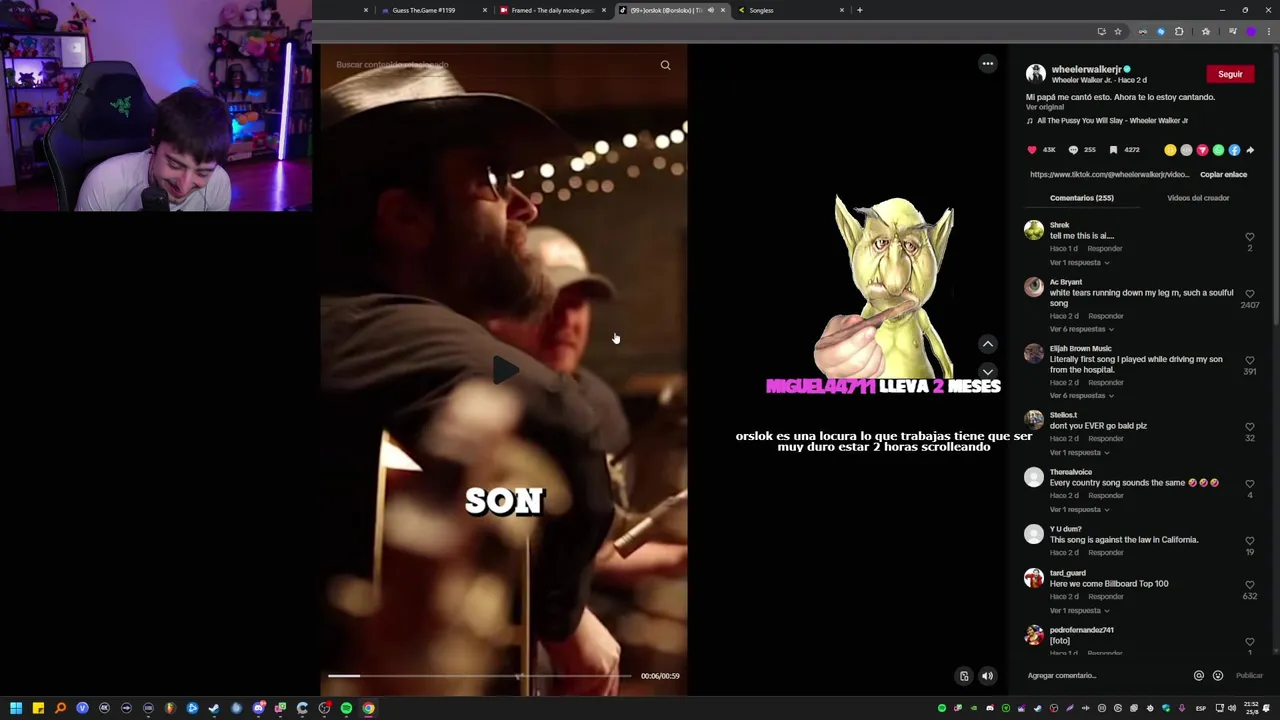Expand 1 reply under Shrek's comment
Viewport: 1280px width, 720px height.
pos(1079,263)
